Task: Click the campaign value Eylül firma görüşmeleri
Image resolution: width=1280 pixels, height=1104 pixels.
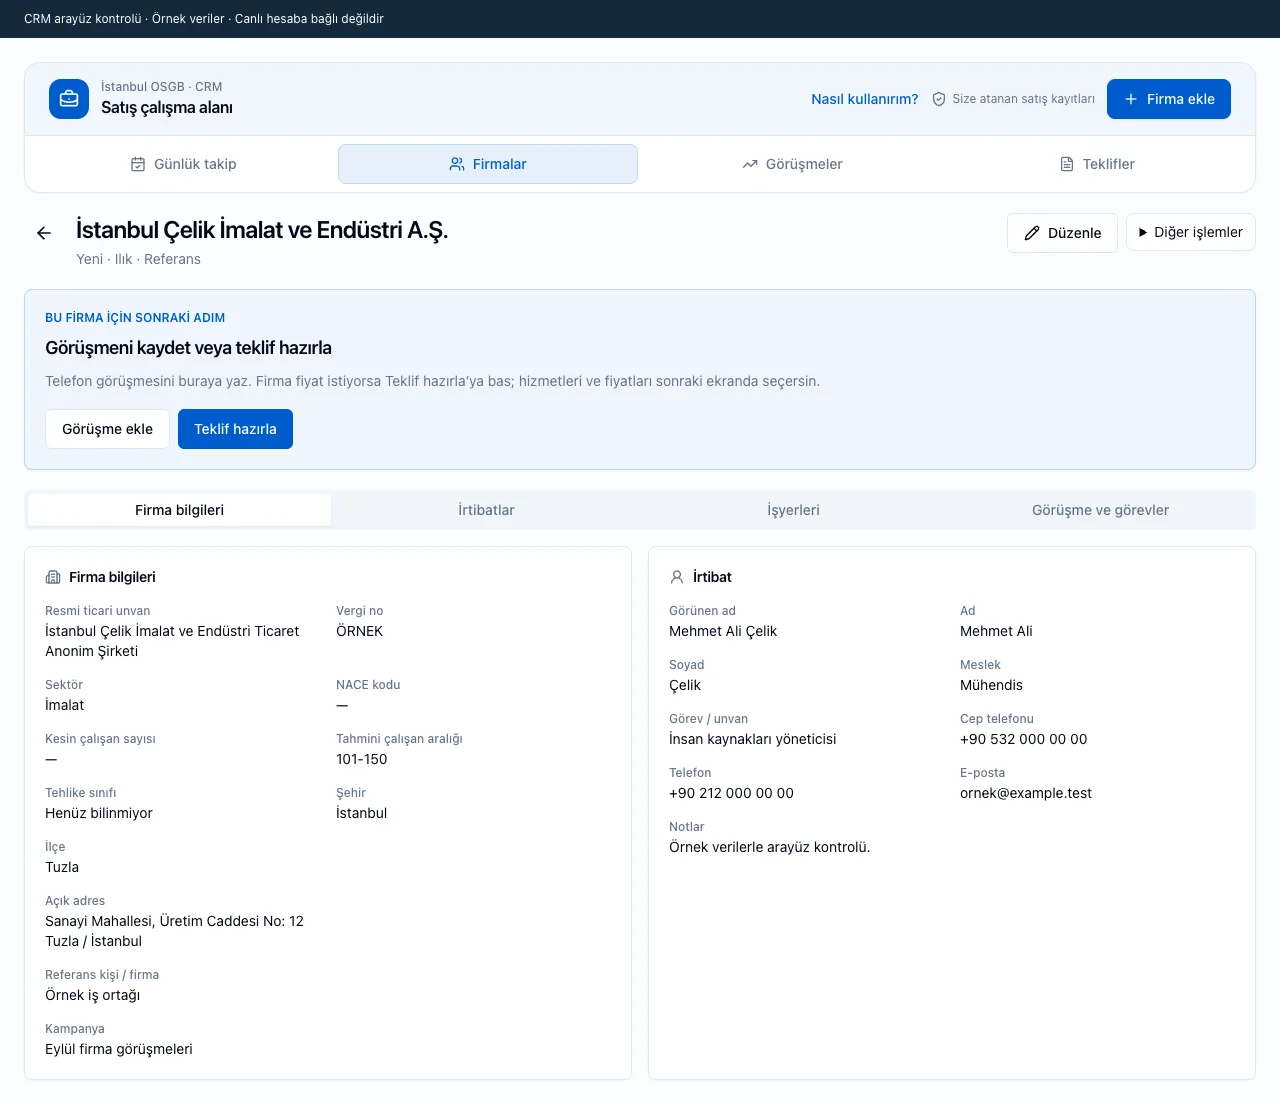Action: click(119, 1049)
